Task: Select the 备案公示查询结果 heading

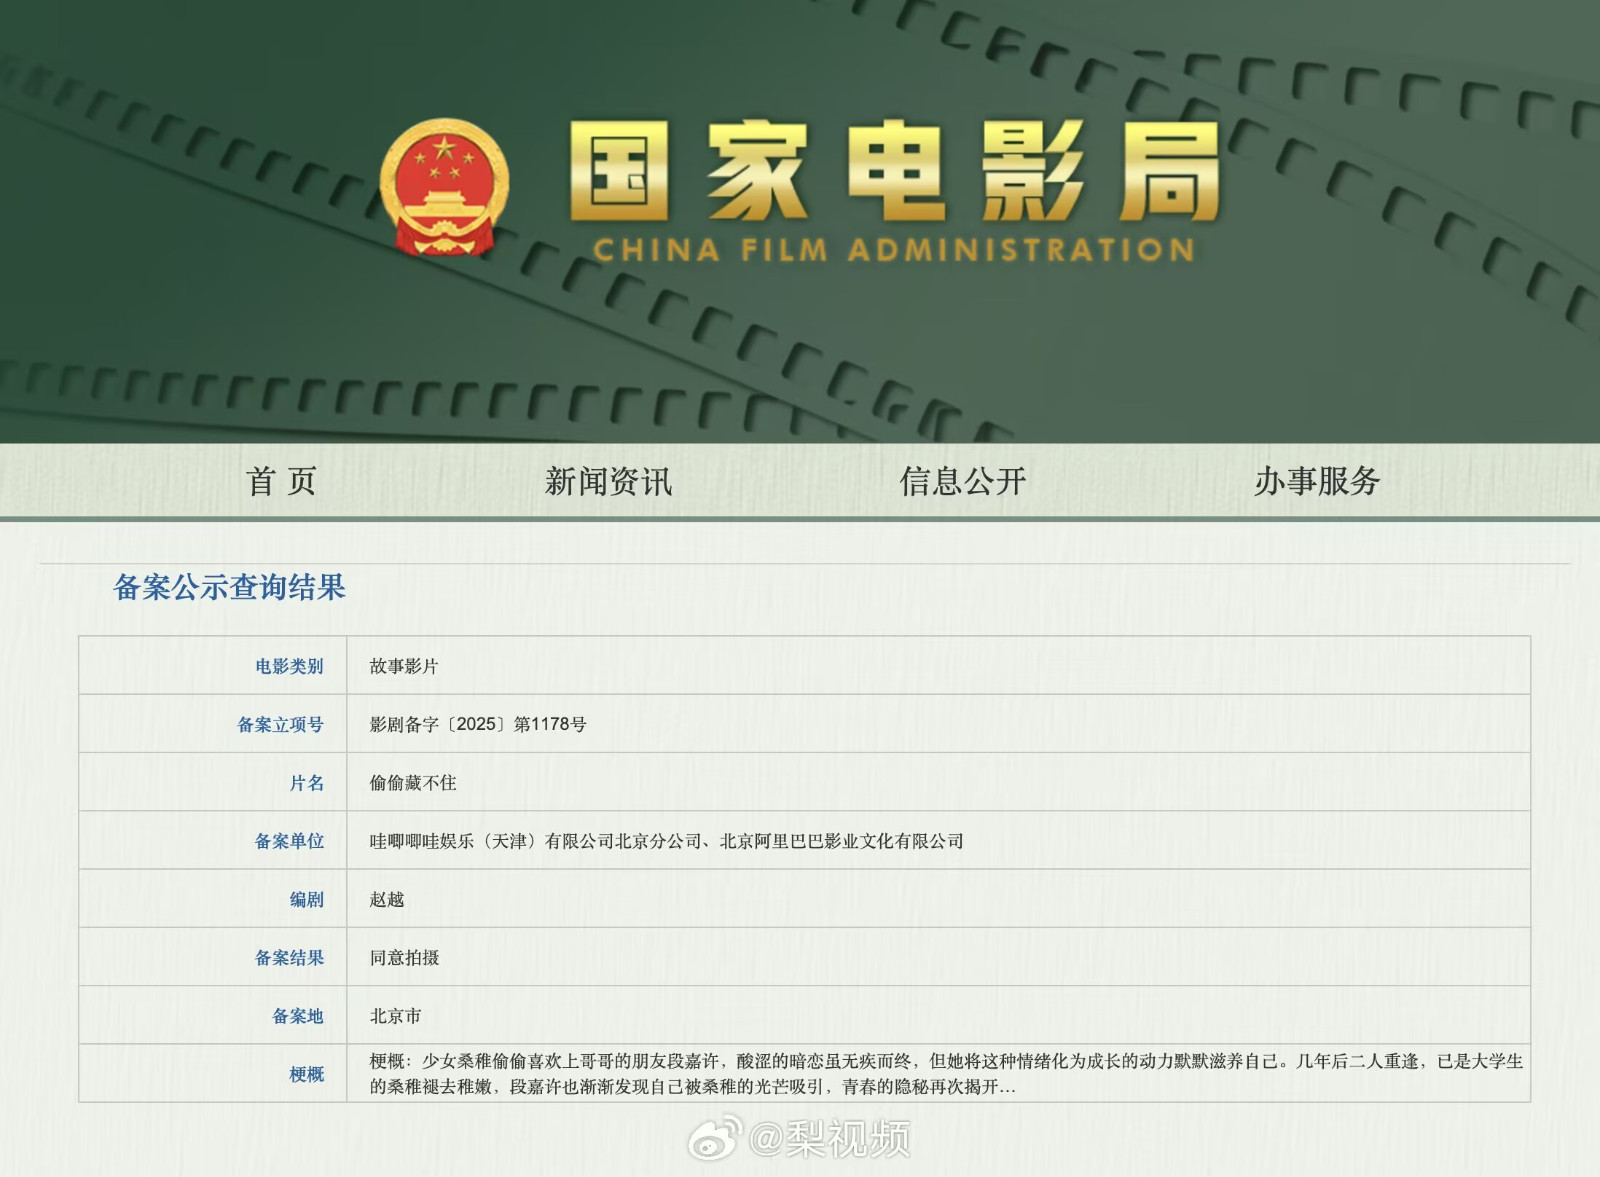Action: click(229, 587)
